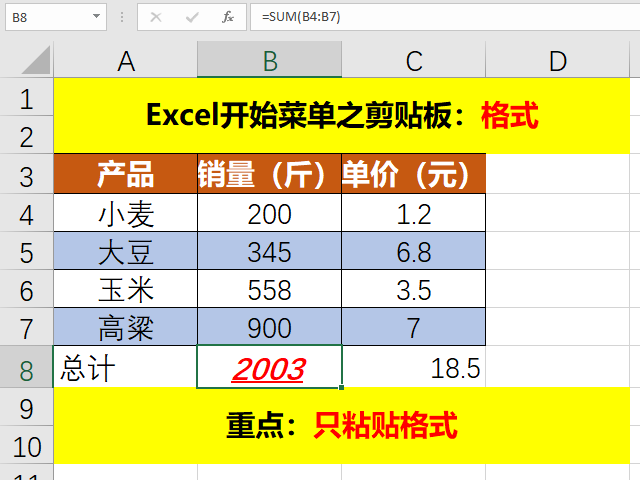Click the red italic 2003 total cell

(x=269, y=367)
